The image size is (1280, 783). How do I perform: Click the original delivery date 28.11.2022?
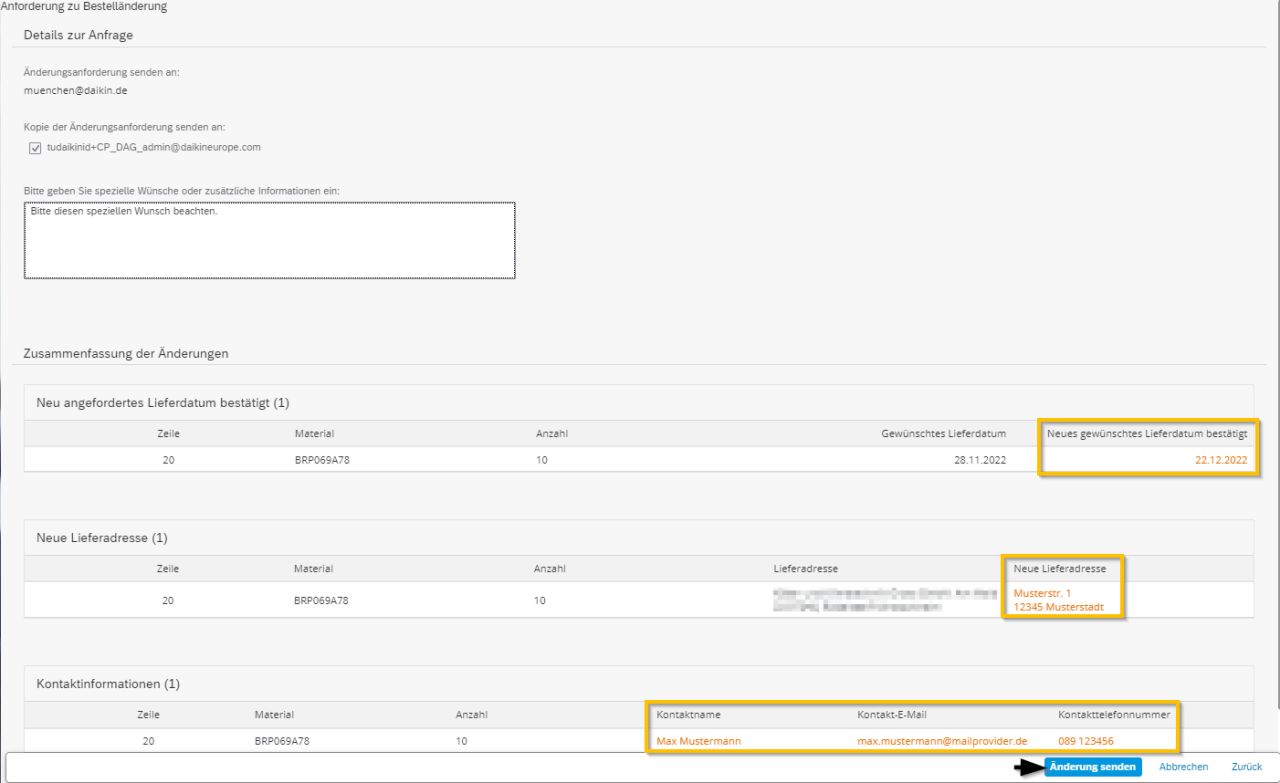coord(980,460)
